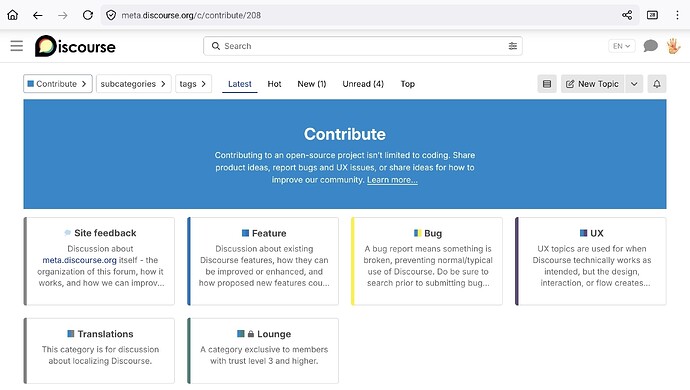Open the Contribute category dropdown
This screenshot has width=690, height=390.
pyautogui.click(x=58, y=84)
